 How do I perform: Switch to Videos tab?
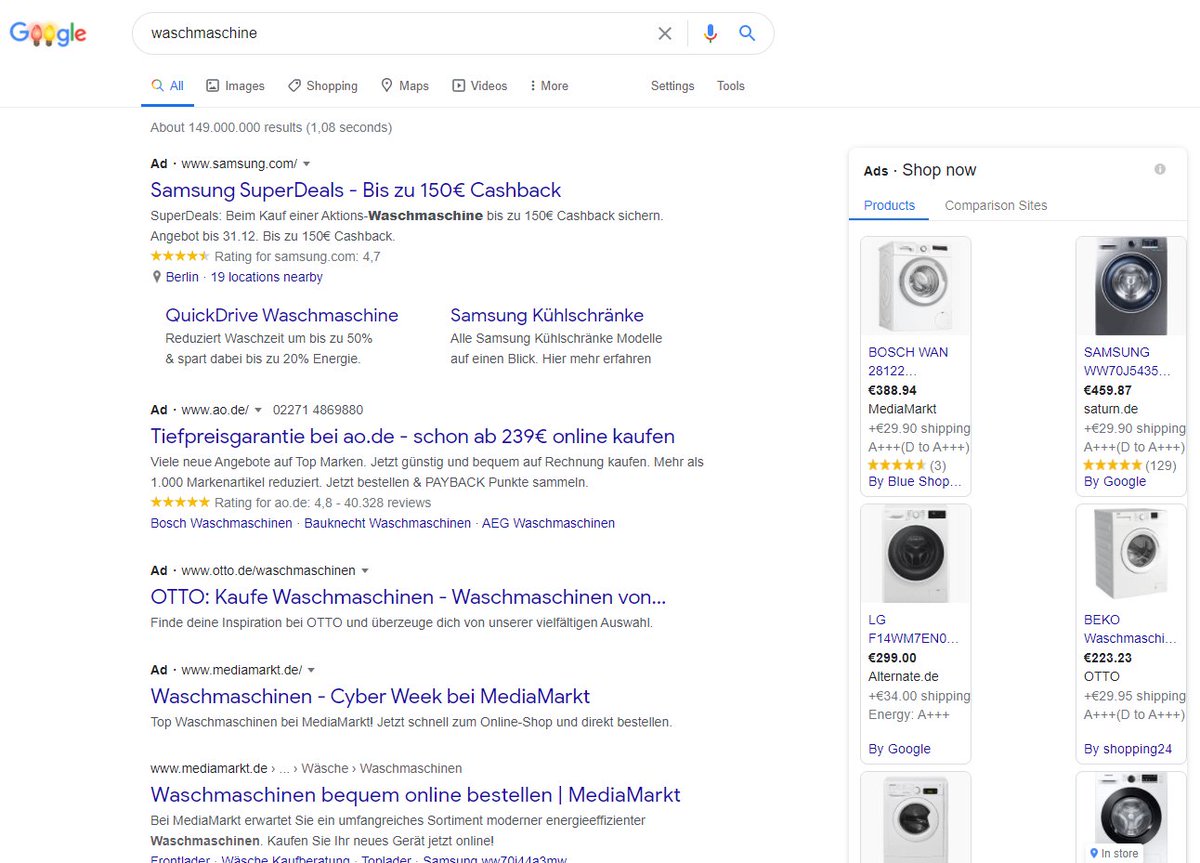coord(479,86)
